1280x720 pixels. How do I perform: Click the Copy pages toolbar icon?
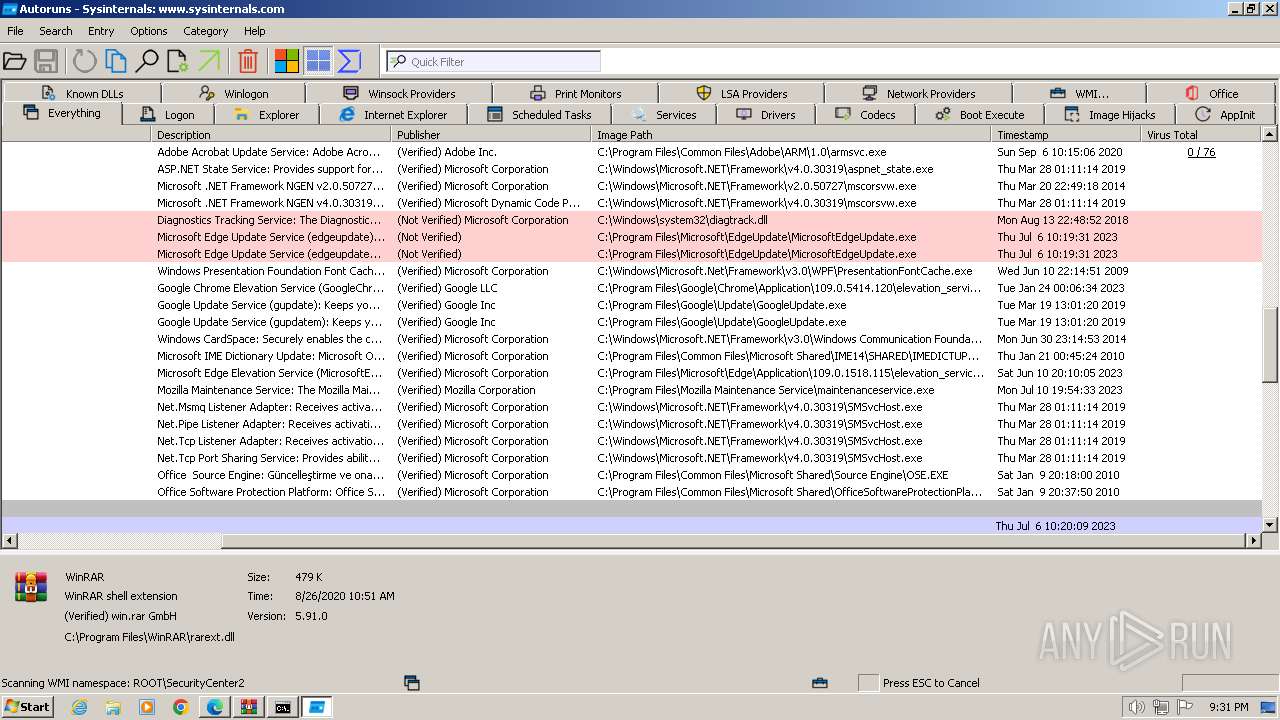coord(116,62)
